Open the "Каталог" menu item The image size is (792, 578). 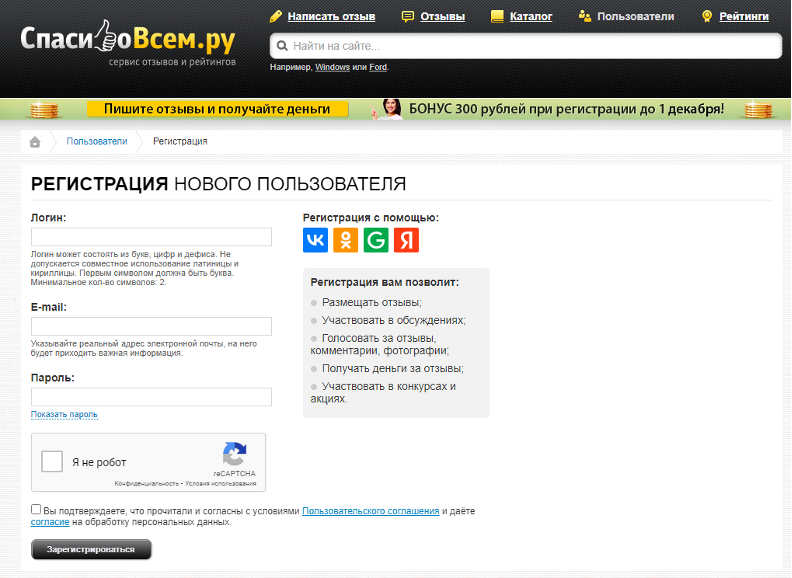click(530, 16)
